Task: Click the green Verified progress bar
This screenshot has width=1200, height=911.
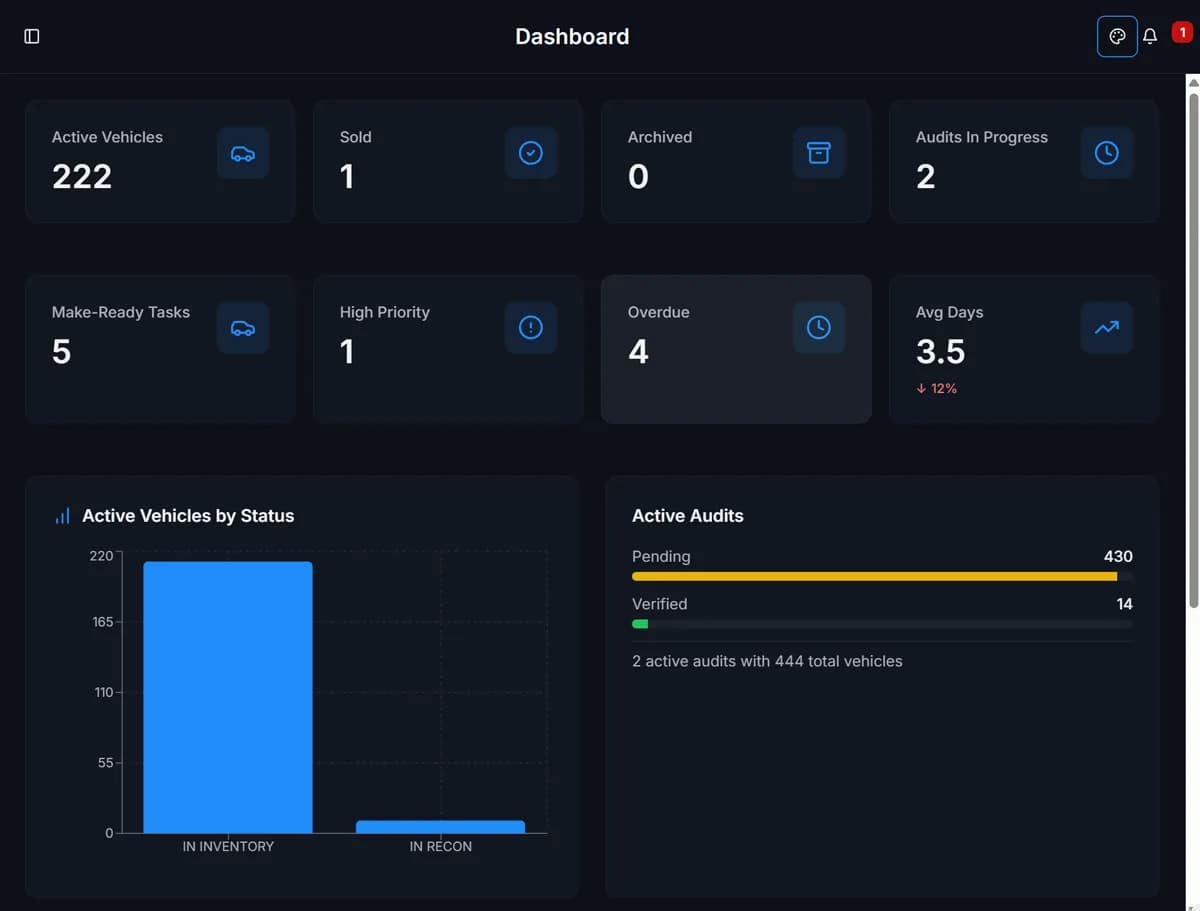Action: coord(640,623)
